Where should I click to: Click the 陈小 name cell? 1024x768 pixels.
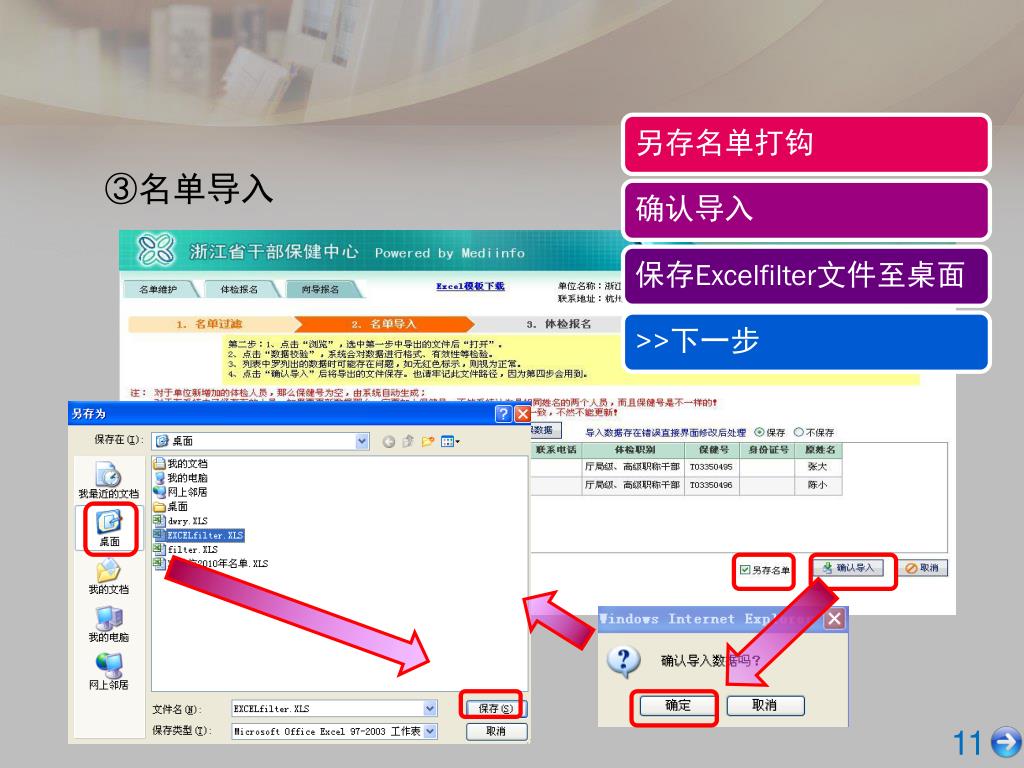(818, 485)
